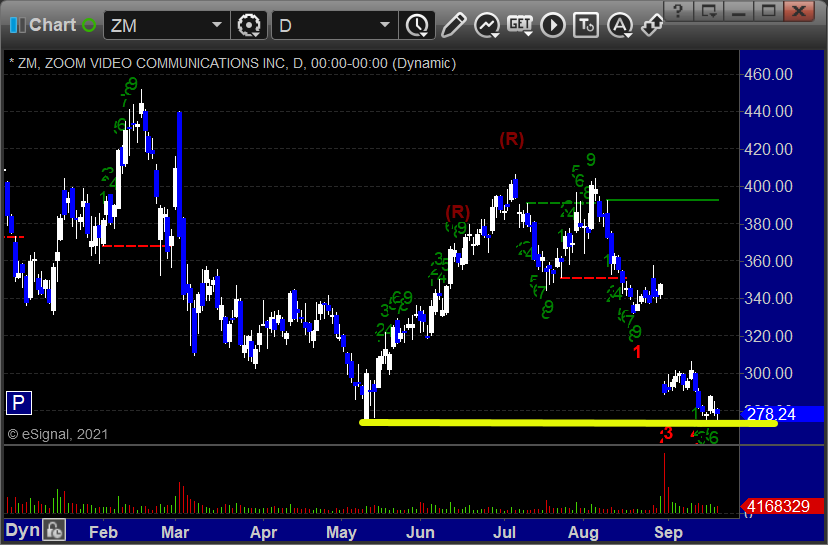Click the 340.00 price axis label
This screenshot has height=545, width=828.
[x=768, y=298]
